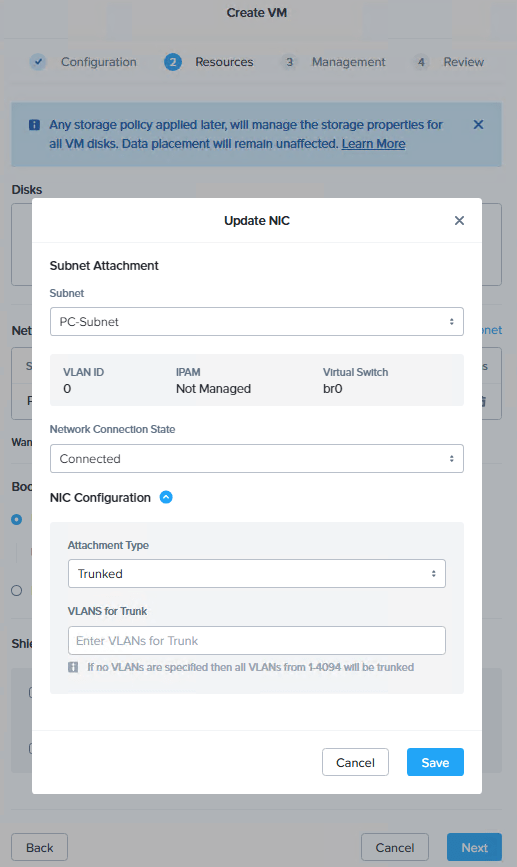Screen dimensions: 517x867
Task: Collapse the NIC Configuration section chevron
Action: tap(166, 497)
